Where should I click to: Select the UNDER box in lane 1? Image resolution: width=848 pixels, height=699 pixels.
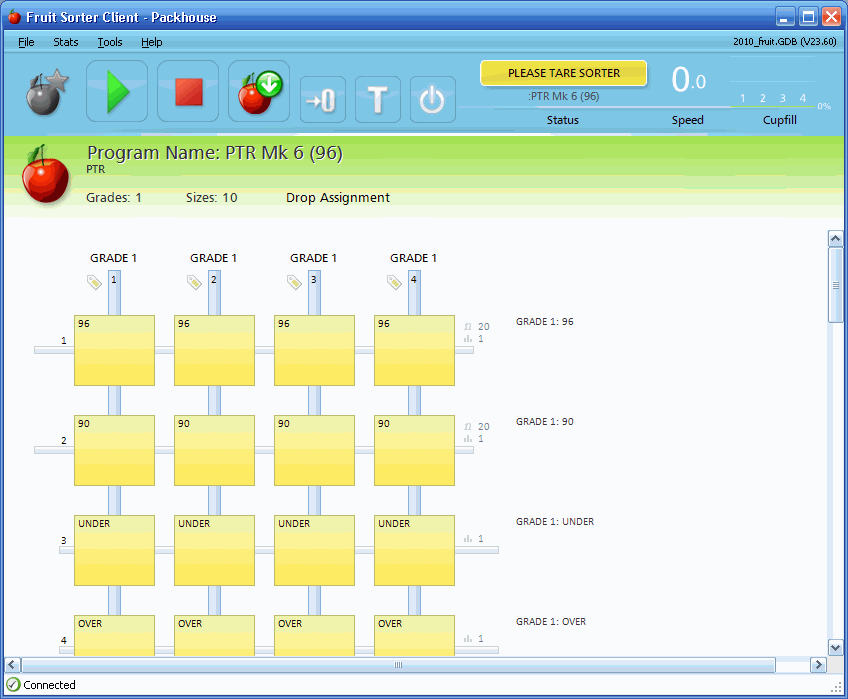(x=115, y=550)
